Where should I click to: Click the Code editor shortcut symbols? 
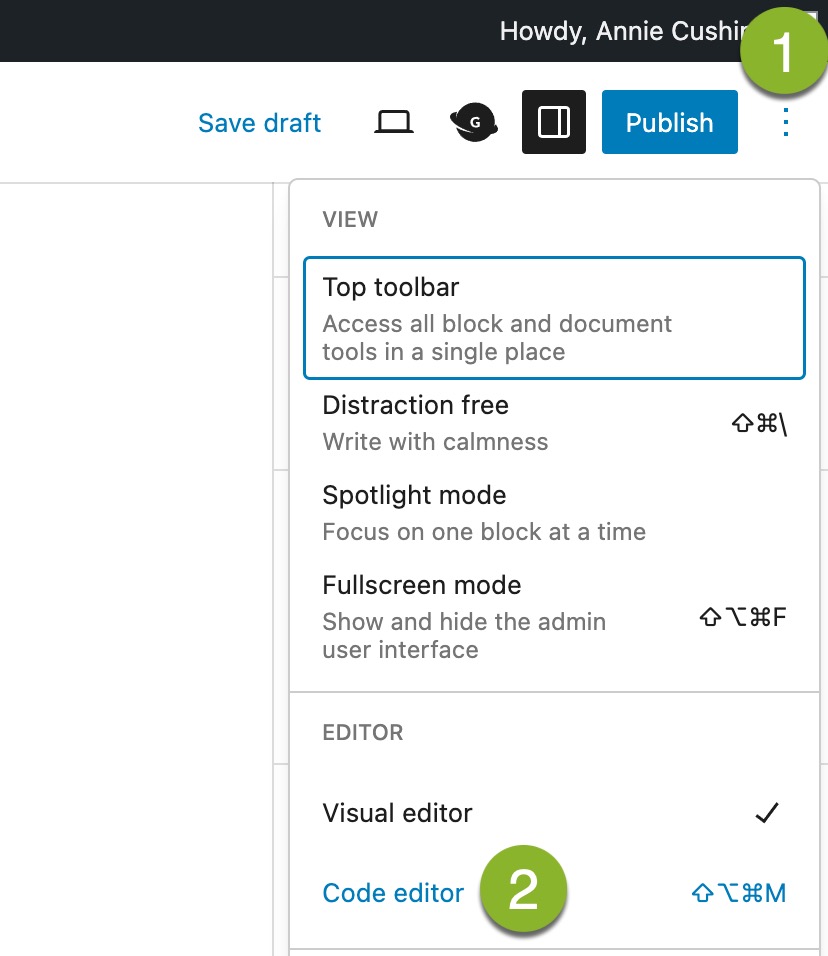click(738, 893)
